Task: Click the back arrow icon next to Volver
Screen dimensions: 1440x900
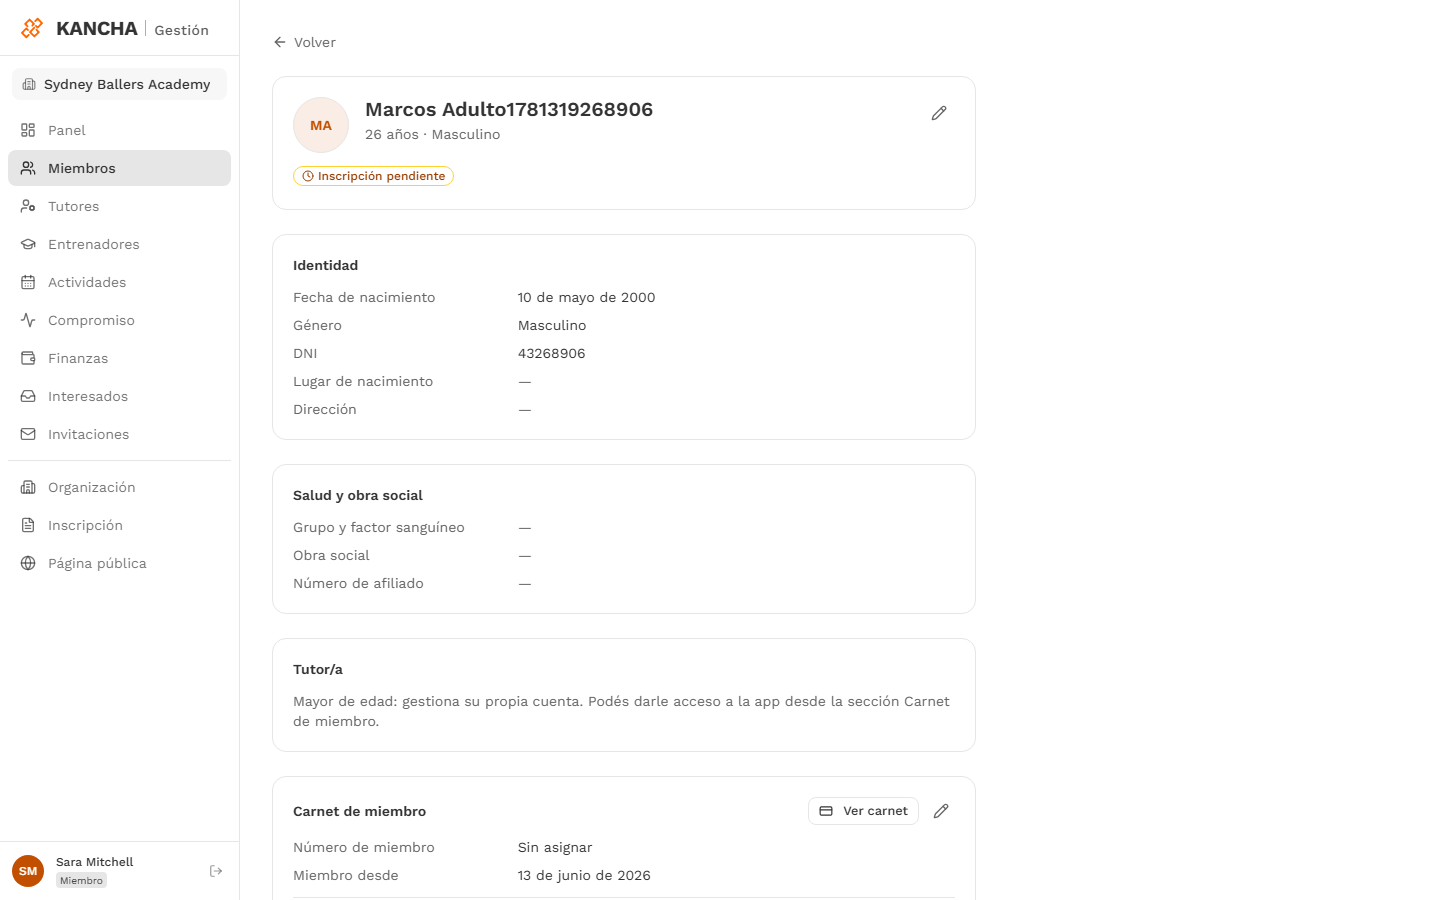Action: coord(280,42)
